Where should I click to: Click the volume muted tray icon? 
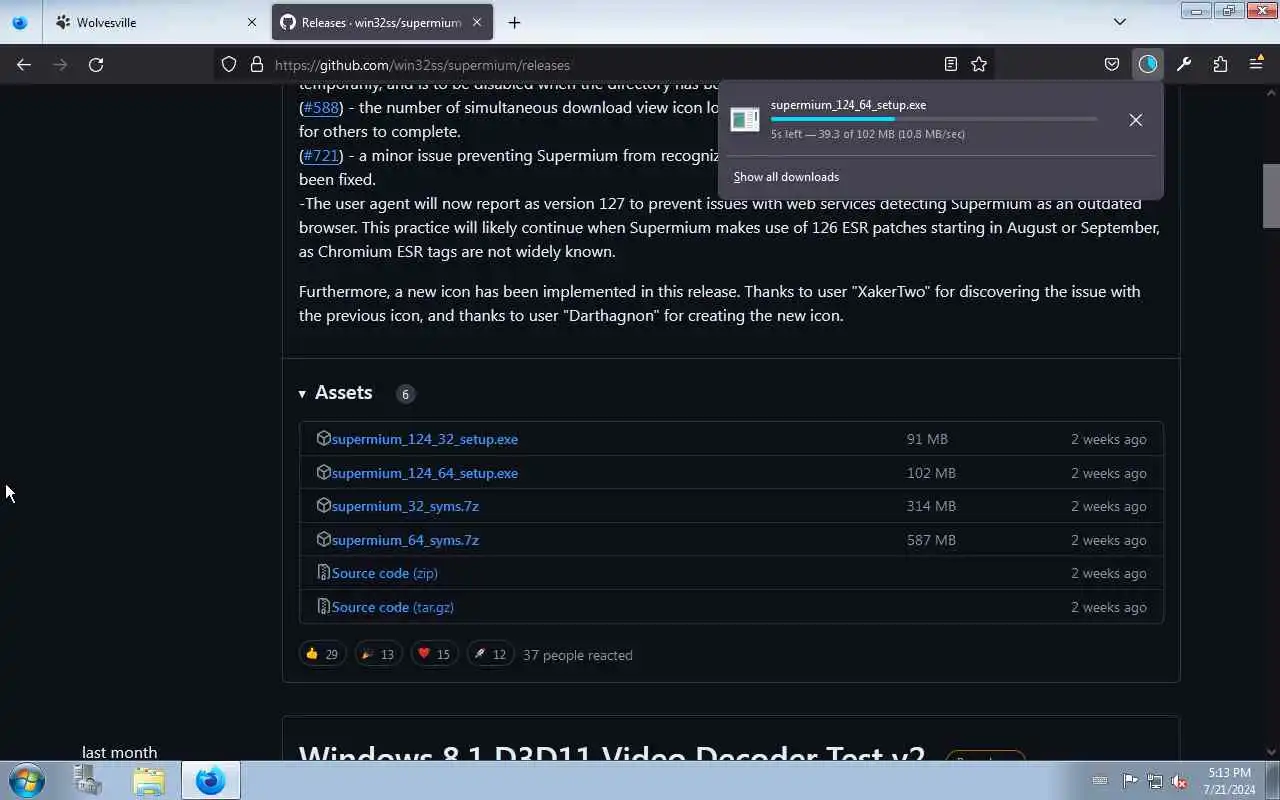tap(1179, 781)
